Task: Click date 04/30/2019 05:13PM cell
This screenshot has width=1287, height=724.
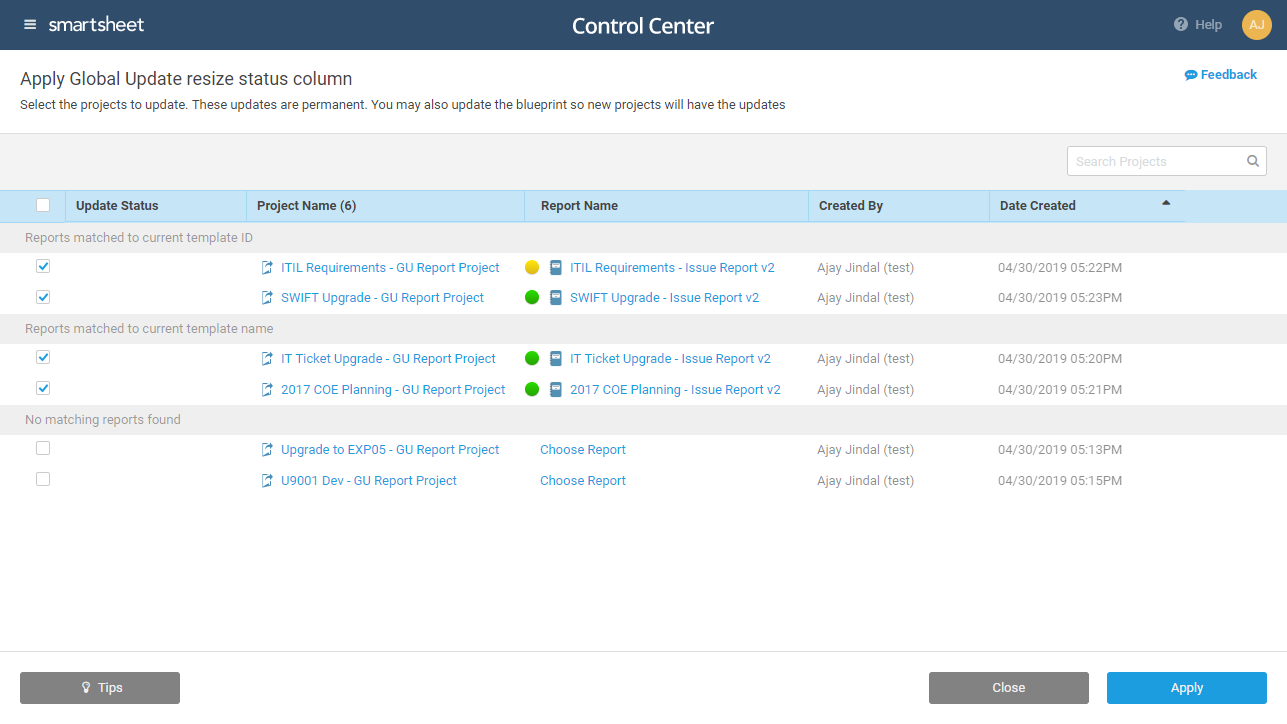Action: pyautogui.click(x=1060, y=450)
